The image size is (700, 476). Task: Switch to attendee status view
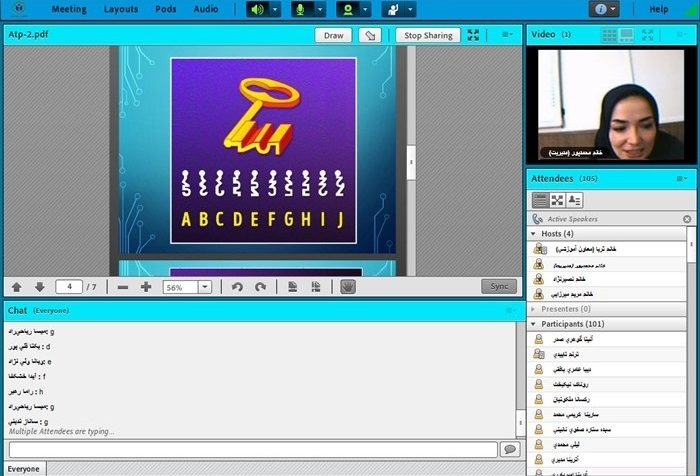coord(575,200)
